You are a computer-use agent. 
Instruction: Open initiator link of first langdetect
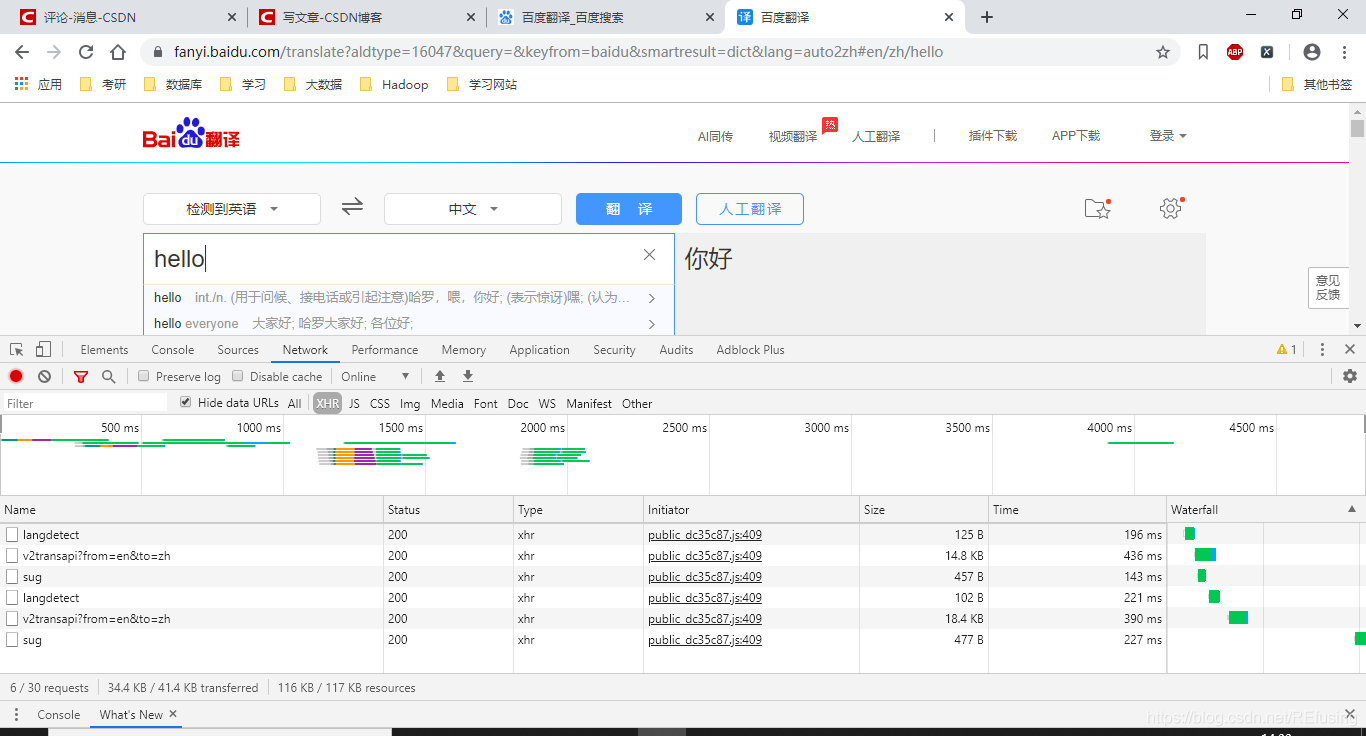pos(705,535)
